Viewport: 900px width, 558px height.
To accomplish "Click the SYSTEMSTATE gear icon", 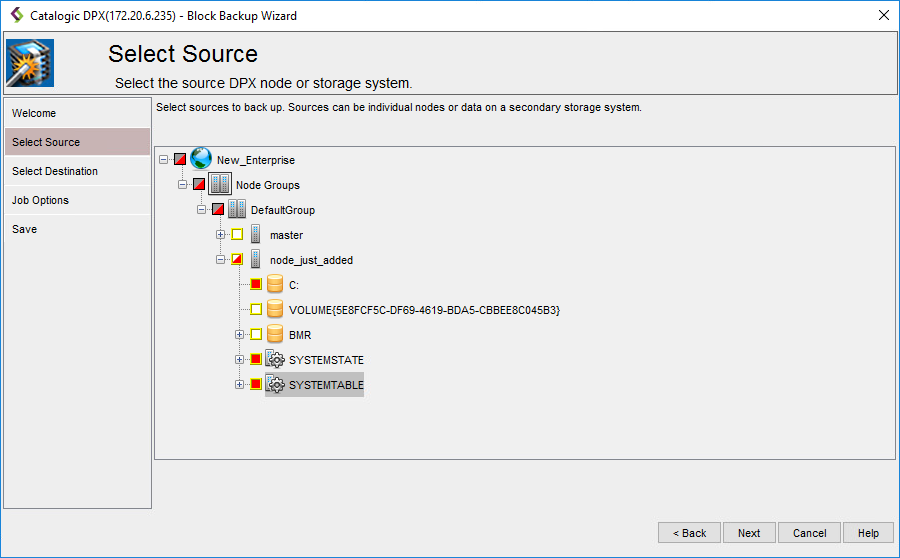I will pyautogui.click(x=275, y=359).
